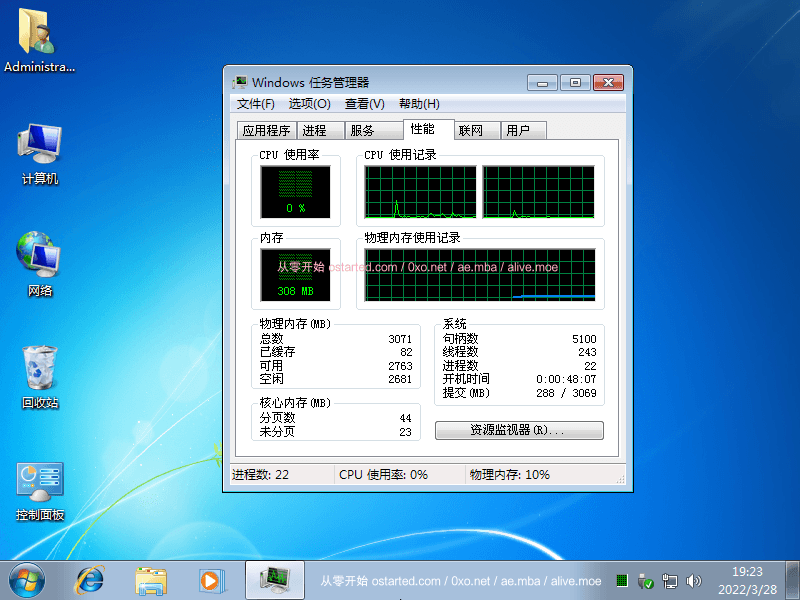
Task: Click the volume speaker tray icon
Action: 693,581
